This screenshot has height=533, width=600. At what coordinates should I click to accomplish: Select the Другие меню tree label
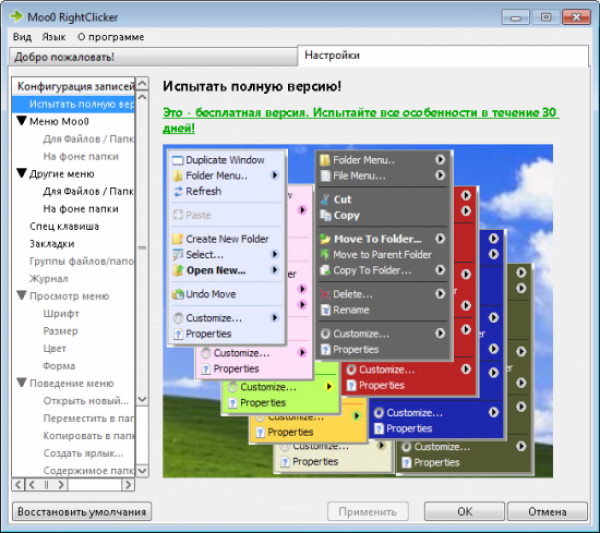tap(62, 174)
